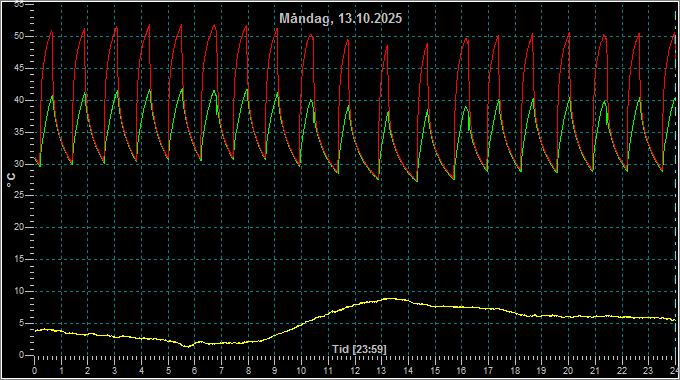
Task: Click hour 21 on the time axis
Action: click(x=595, y=371)
